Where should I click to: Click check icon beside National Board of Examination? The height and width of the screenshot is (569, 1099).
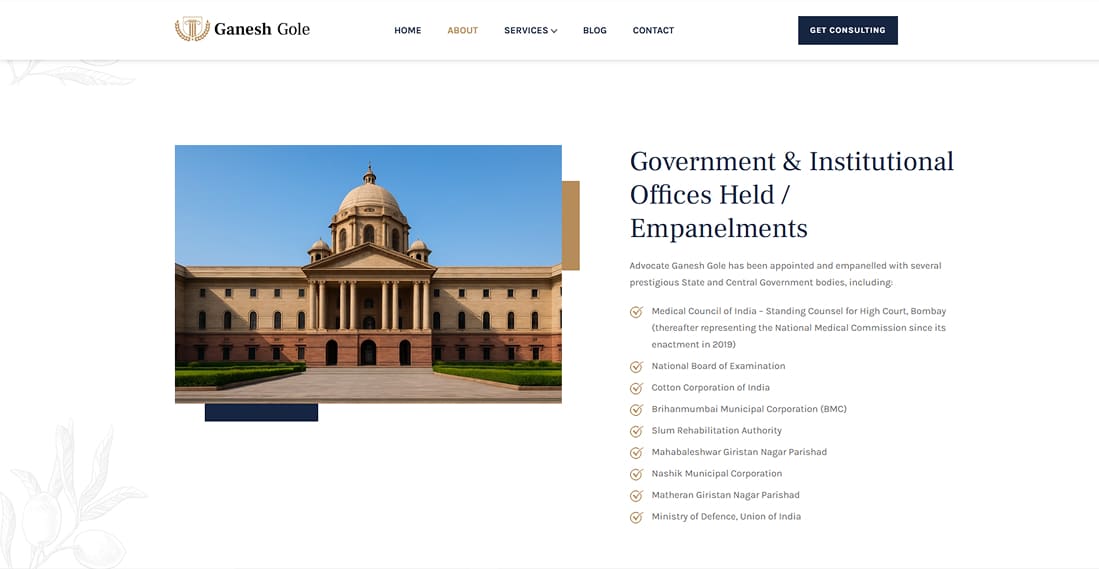636,367
